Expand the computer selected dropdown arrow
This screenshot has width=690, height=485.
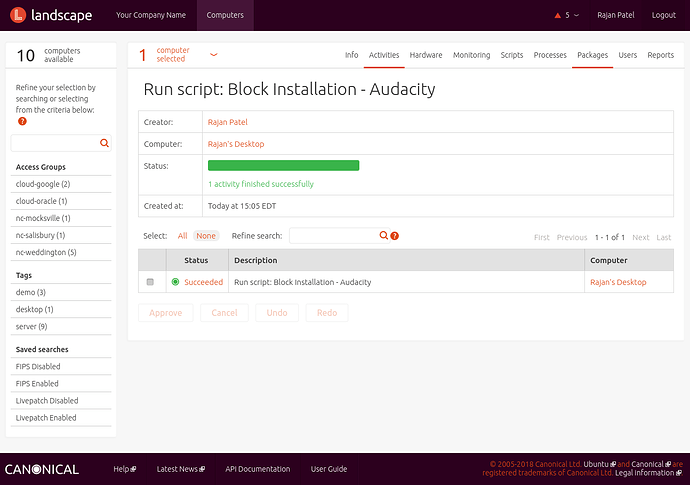(213, 55)
